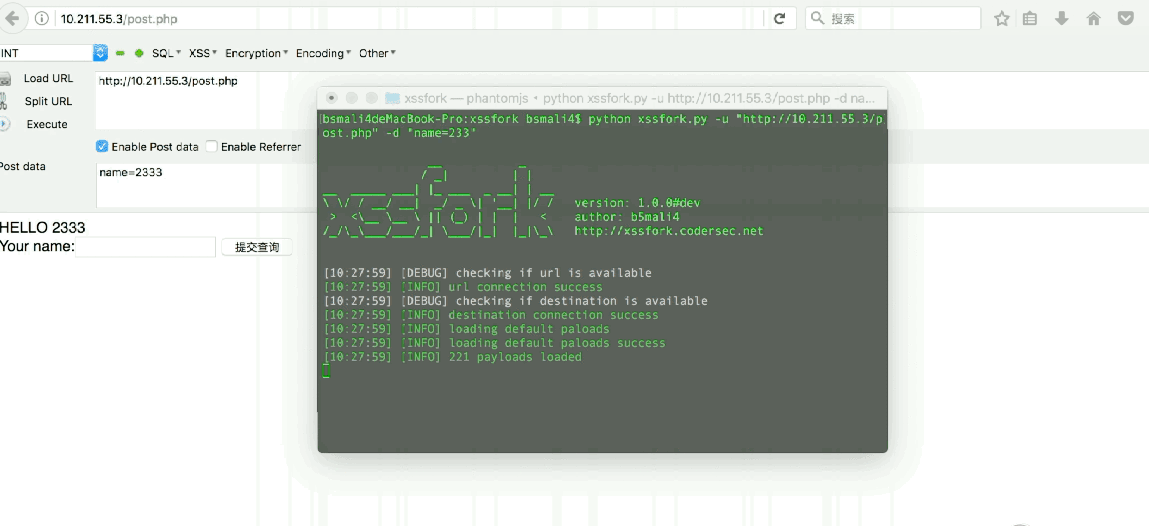Open the Pocket icon in toolbar
This screenshot has width=1149, height=526.
pyautogui.click(x=1126, y=19)
